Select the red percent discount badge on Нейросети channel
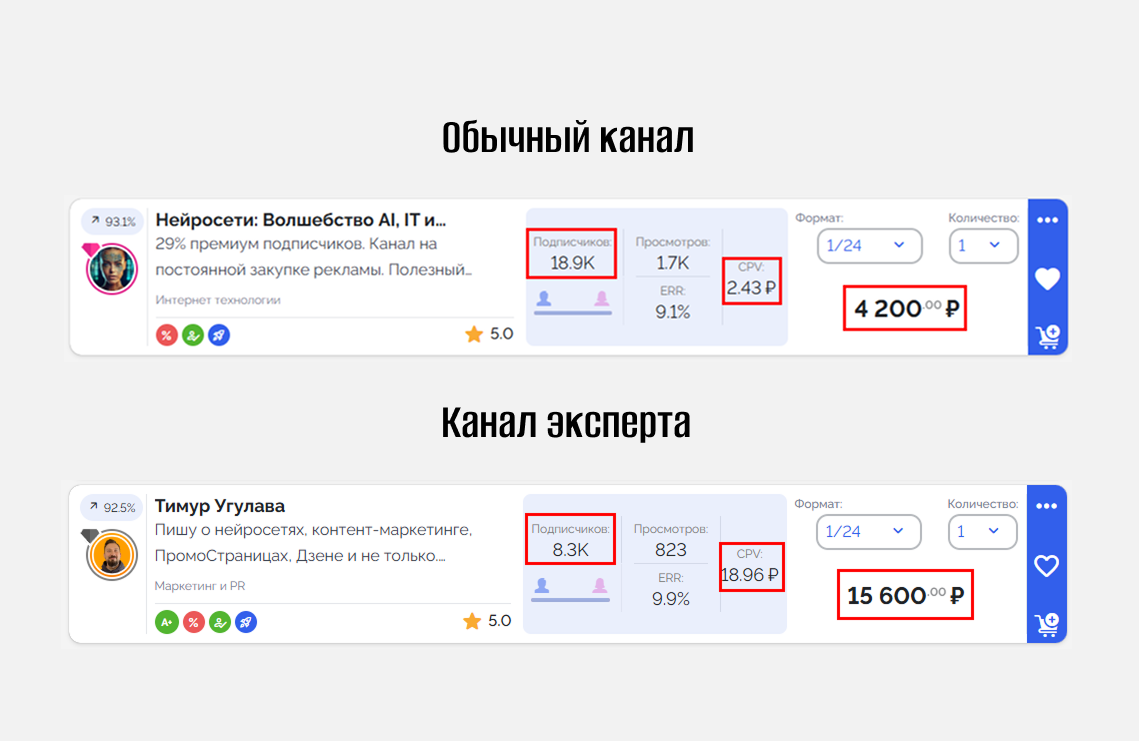Screen dimensions: 1139x741 tap(167, 335)
